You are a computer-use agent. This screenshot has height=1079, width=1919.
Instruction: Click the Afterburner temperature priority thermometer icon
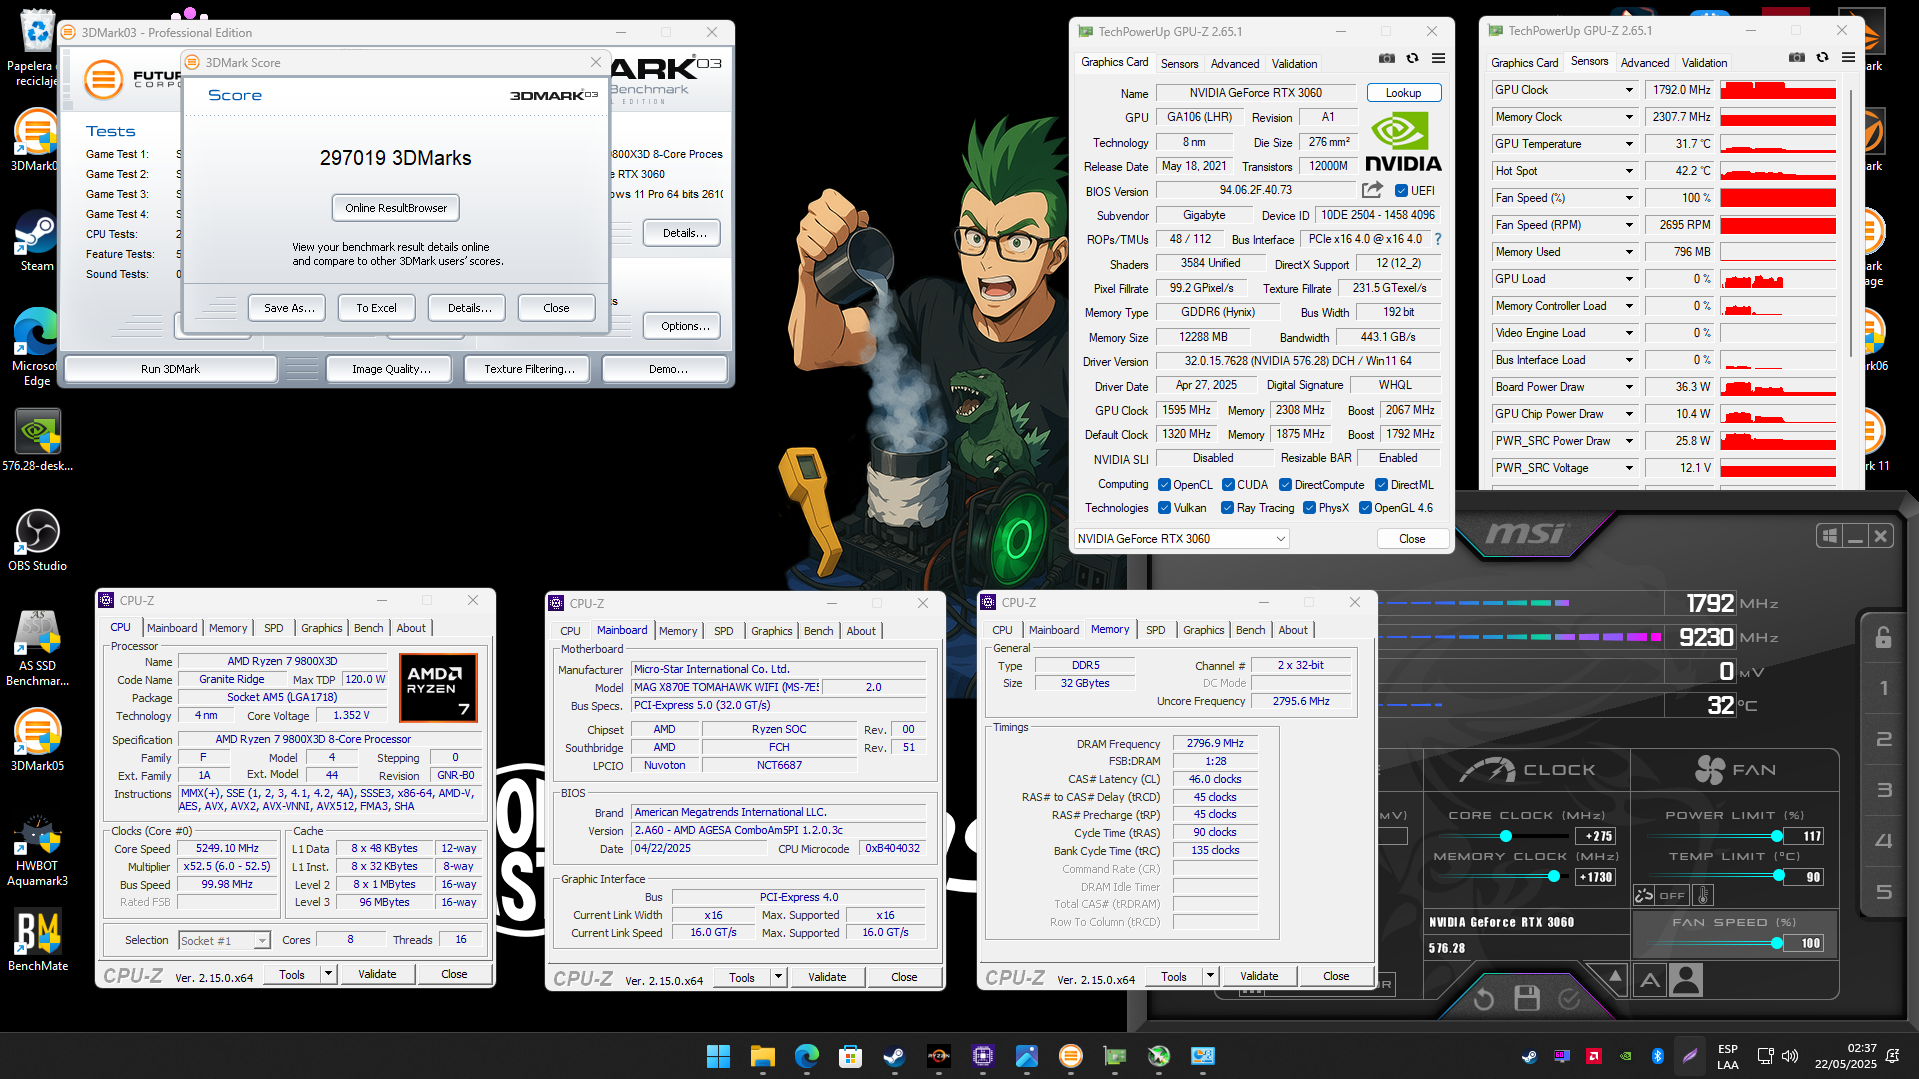[x=1703, y=895]
